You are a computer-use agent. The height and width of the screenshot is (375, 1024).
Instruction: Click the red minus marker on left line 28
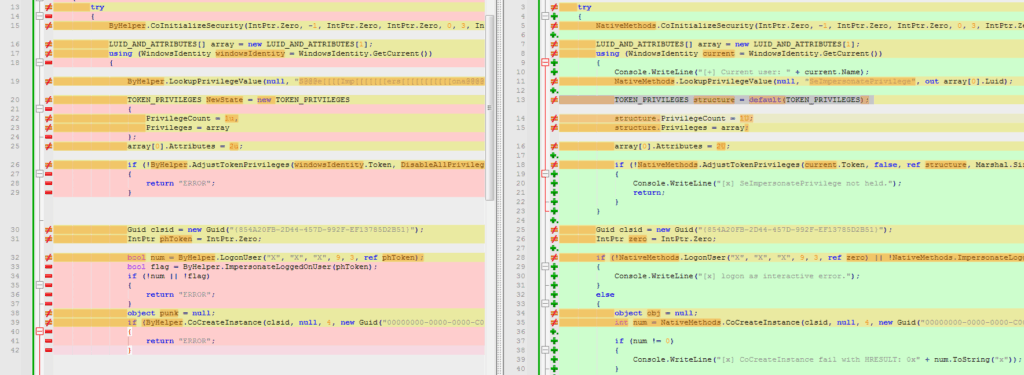click(48, 184)
